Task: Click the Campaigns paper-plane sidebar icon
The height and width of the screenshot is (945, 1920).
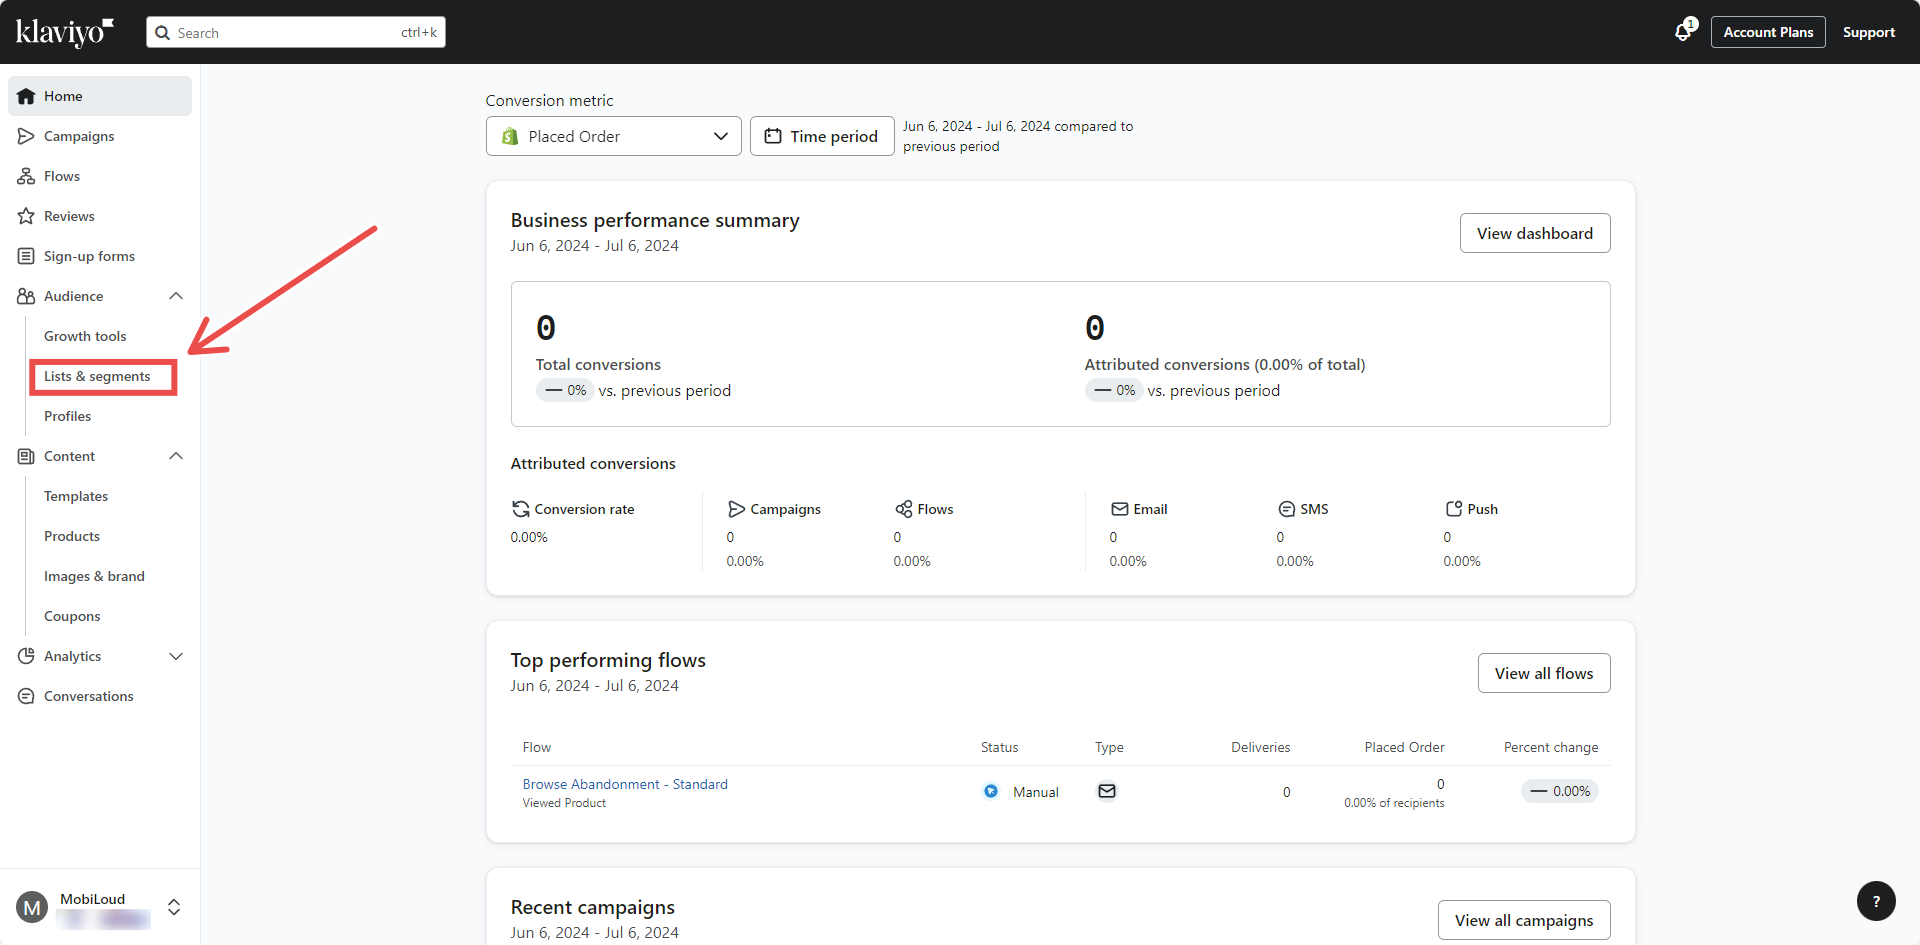Action: (x=26, y=136)
